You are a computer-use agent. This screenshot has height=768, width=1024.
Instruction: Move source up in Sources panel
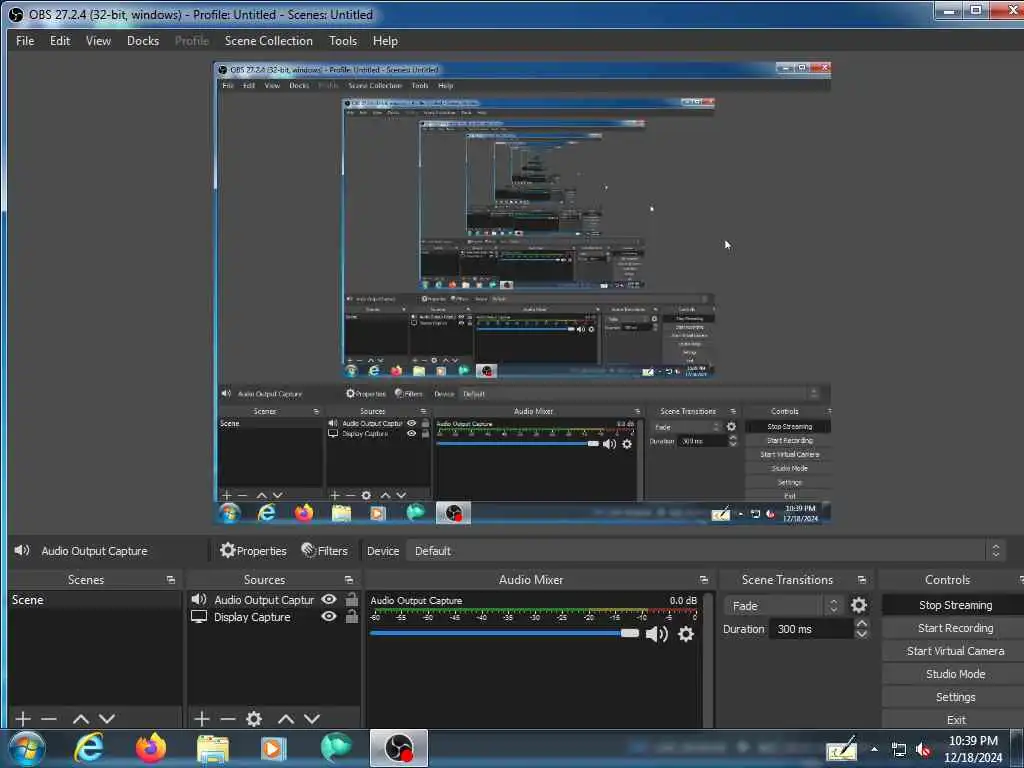click(x=286, y=719)
